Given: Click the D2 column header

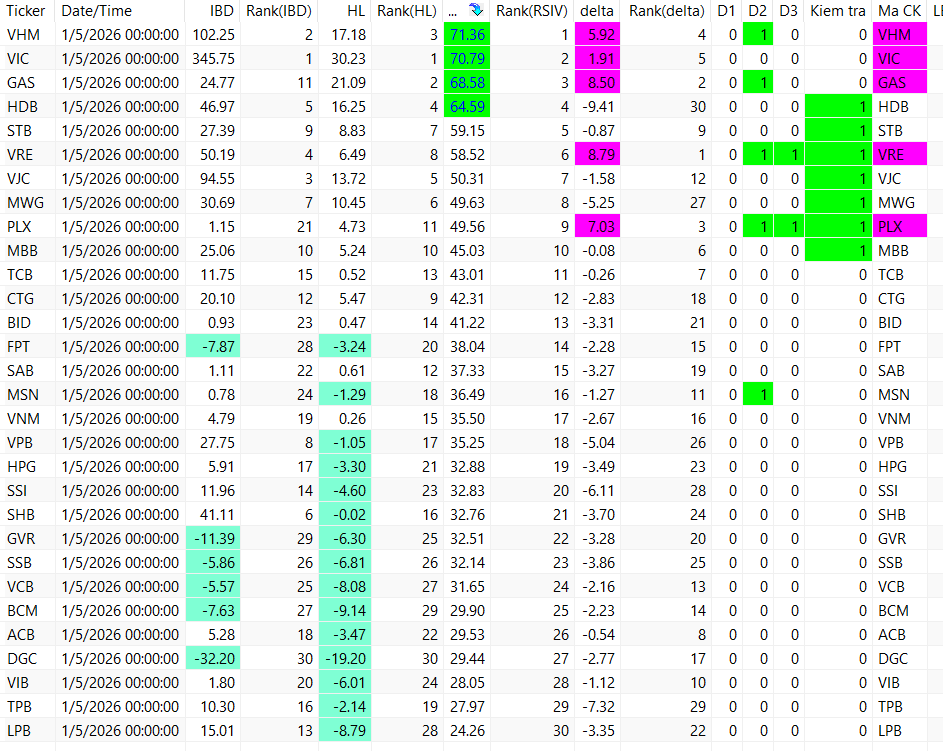Looking at the screenshot, I should pos(758,10).
